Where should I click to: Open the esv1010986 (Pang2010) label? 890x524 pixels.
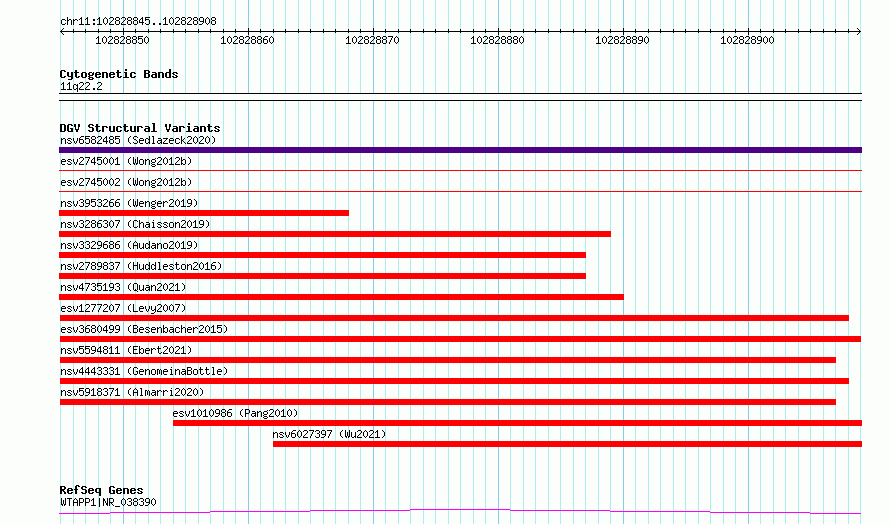(235, 413)
